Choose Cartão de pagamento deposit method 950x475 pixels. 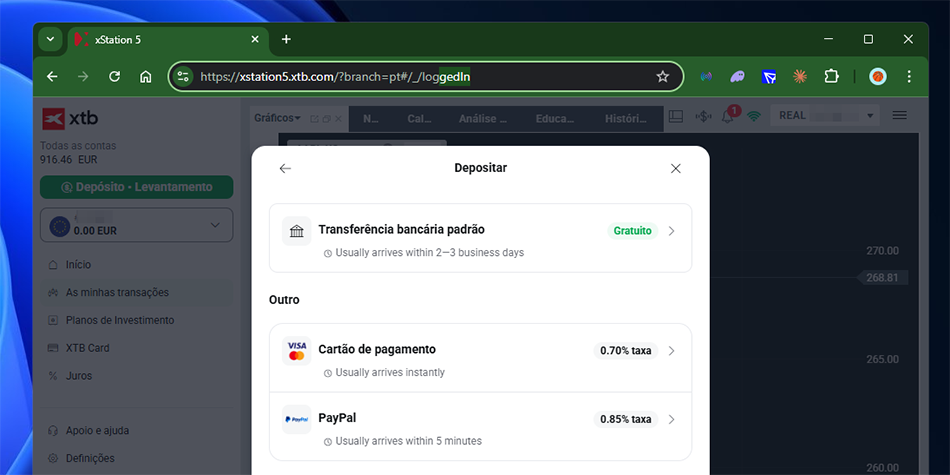(x=480, y=358)
